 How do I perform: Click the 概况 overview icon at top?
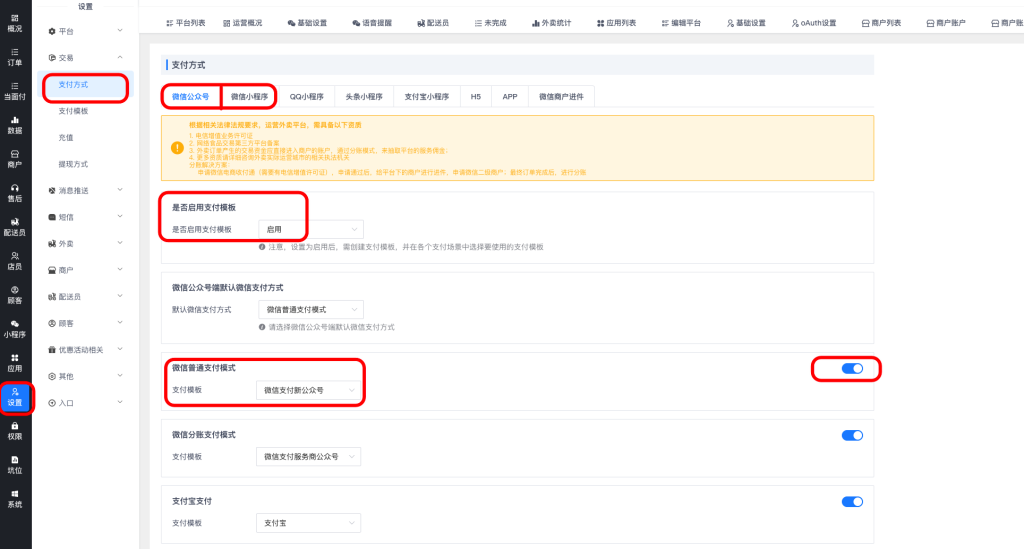(x=15, y=22)
